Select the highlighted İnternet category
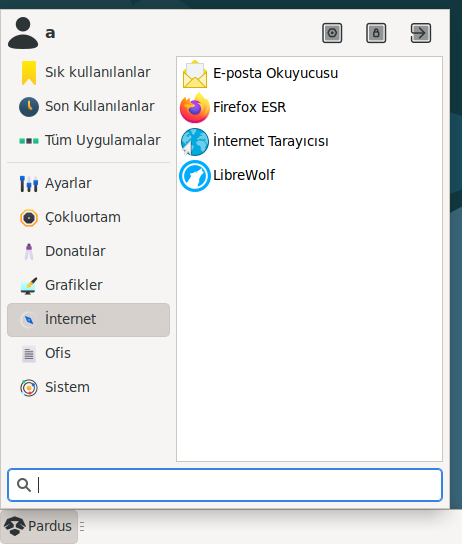462x544 pixels. click(88, 320)
